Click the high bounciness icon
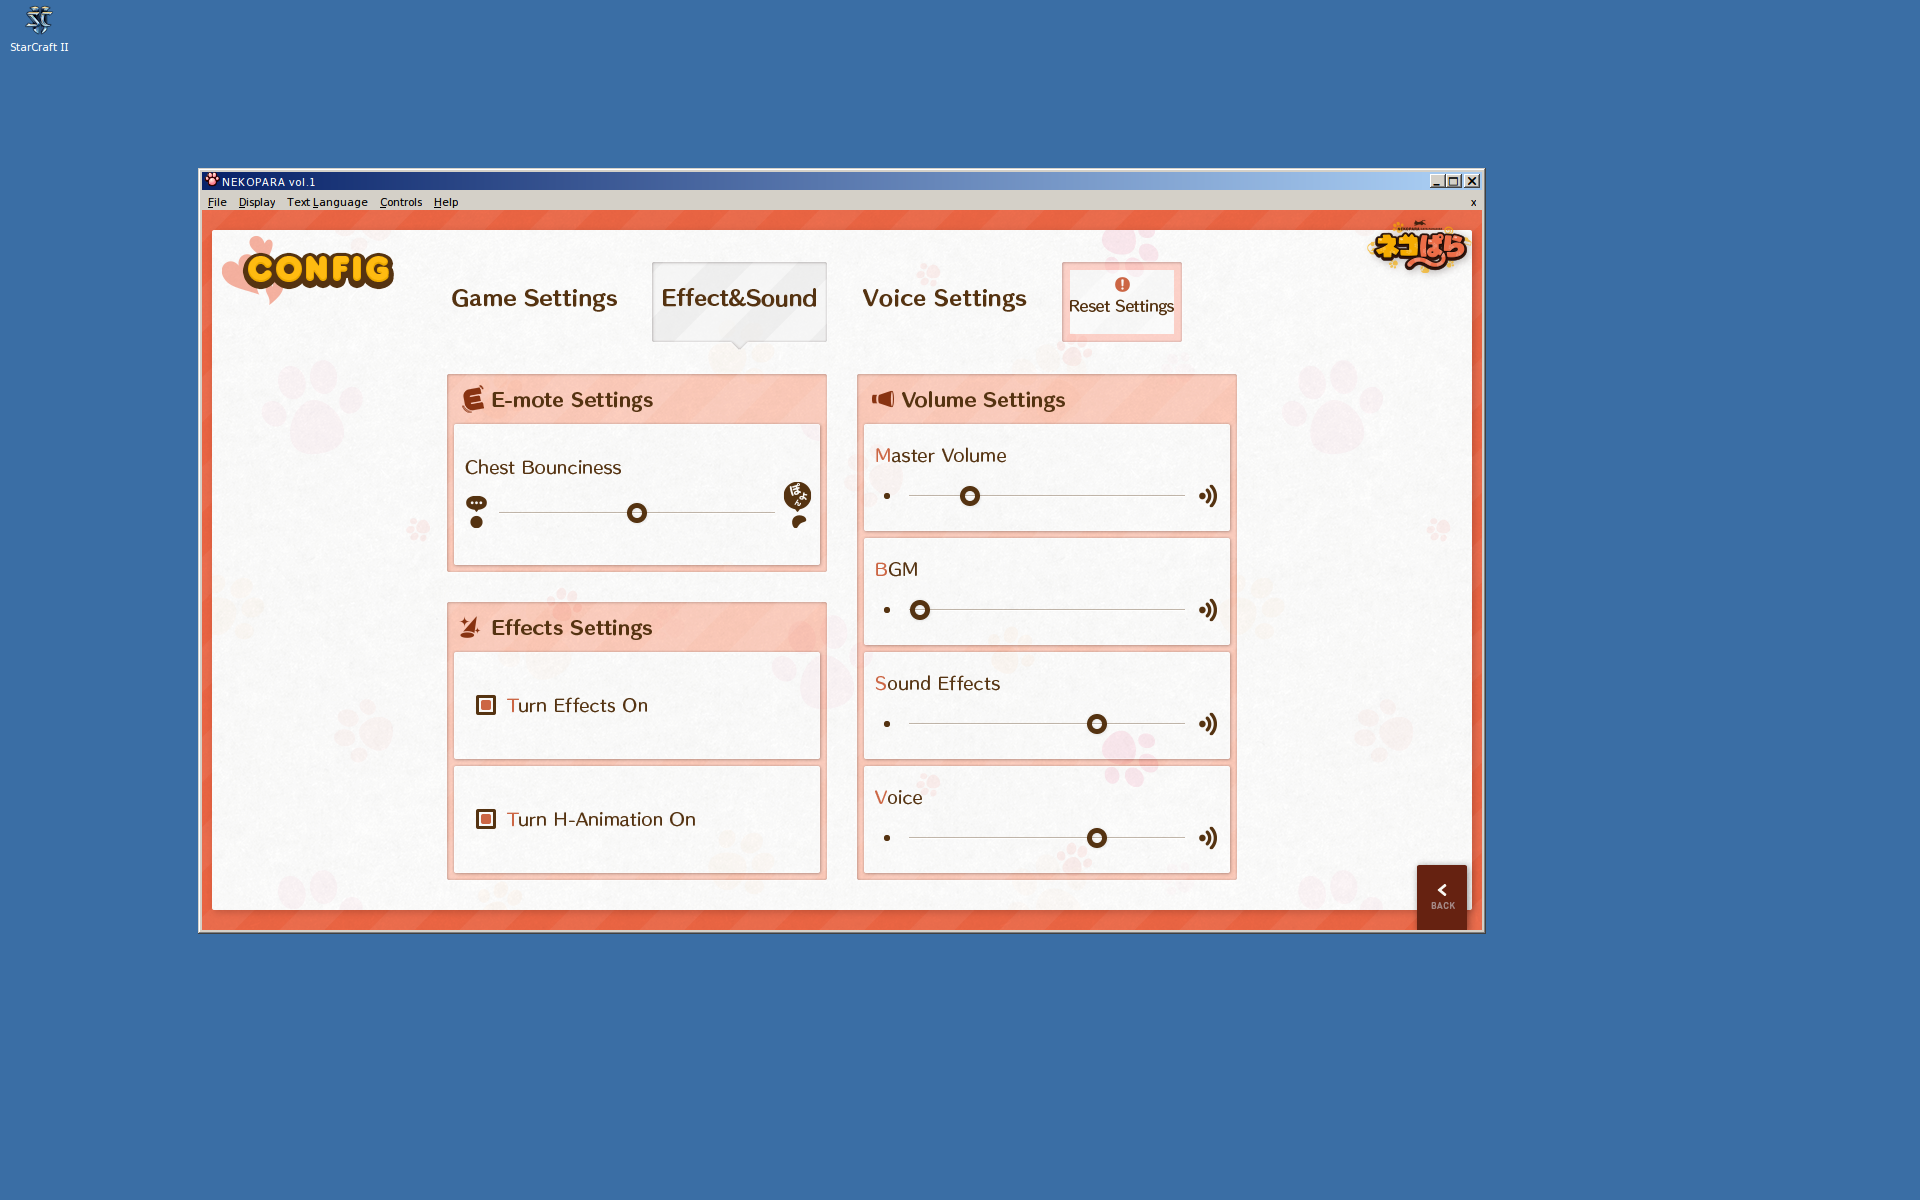 [x=797, y=504]
